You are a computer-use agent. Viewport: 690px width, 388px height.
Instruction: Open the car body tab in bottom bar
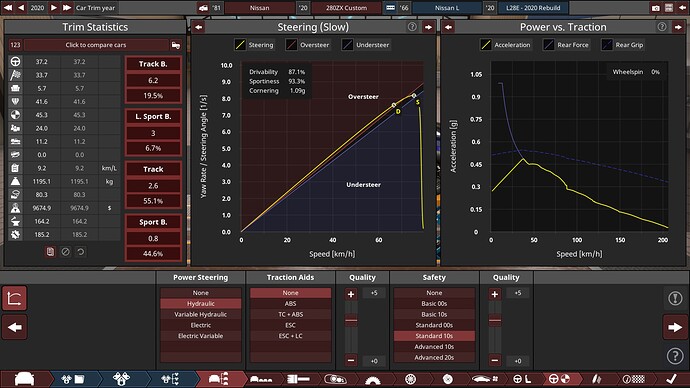tap(25, 379)
